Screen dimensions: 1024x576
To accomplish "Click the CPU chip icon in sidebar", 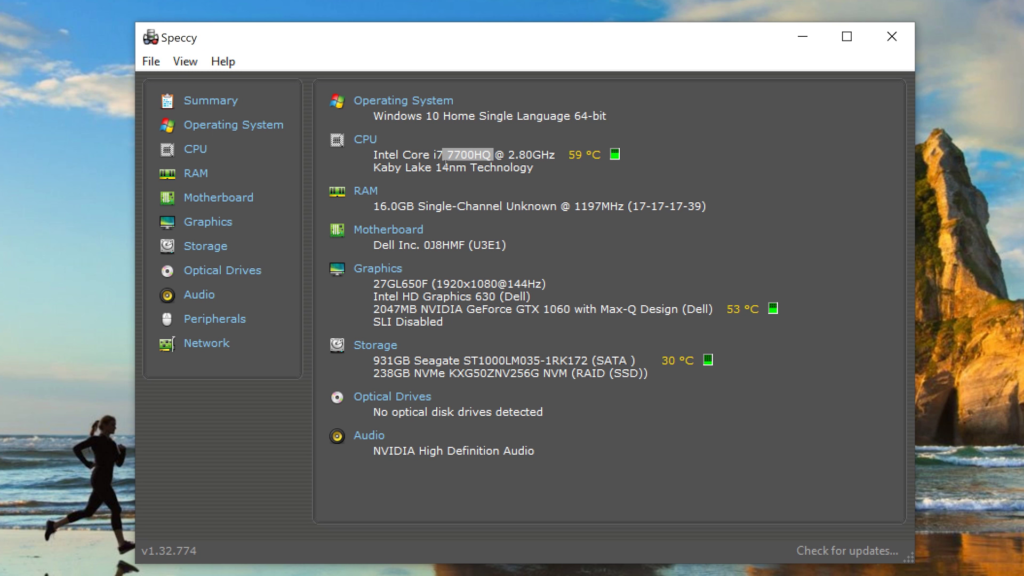I will point(167,150).
